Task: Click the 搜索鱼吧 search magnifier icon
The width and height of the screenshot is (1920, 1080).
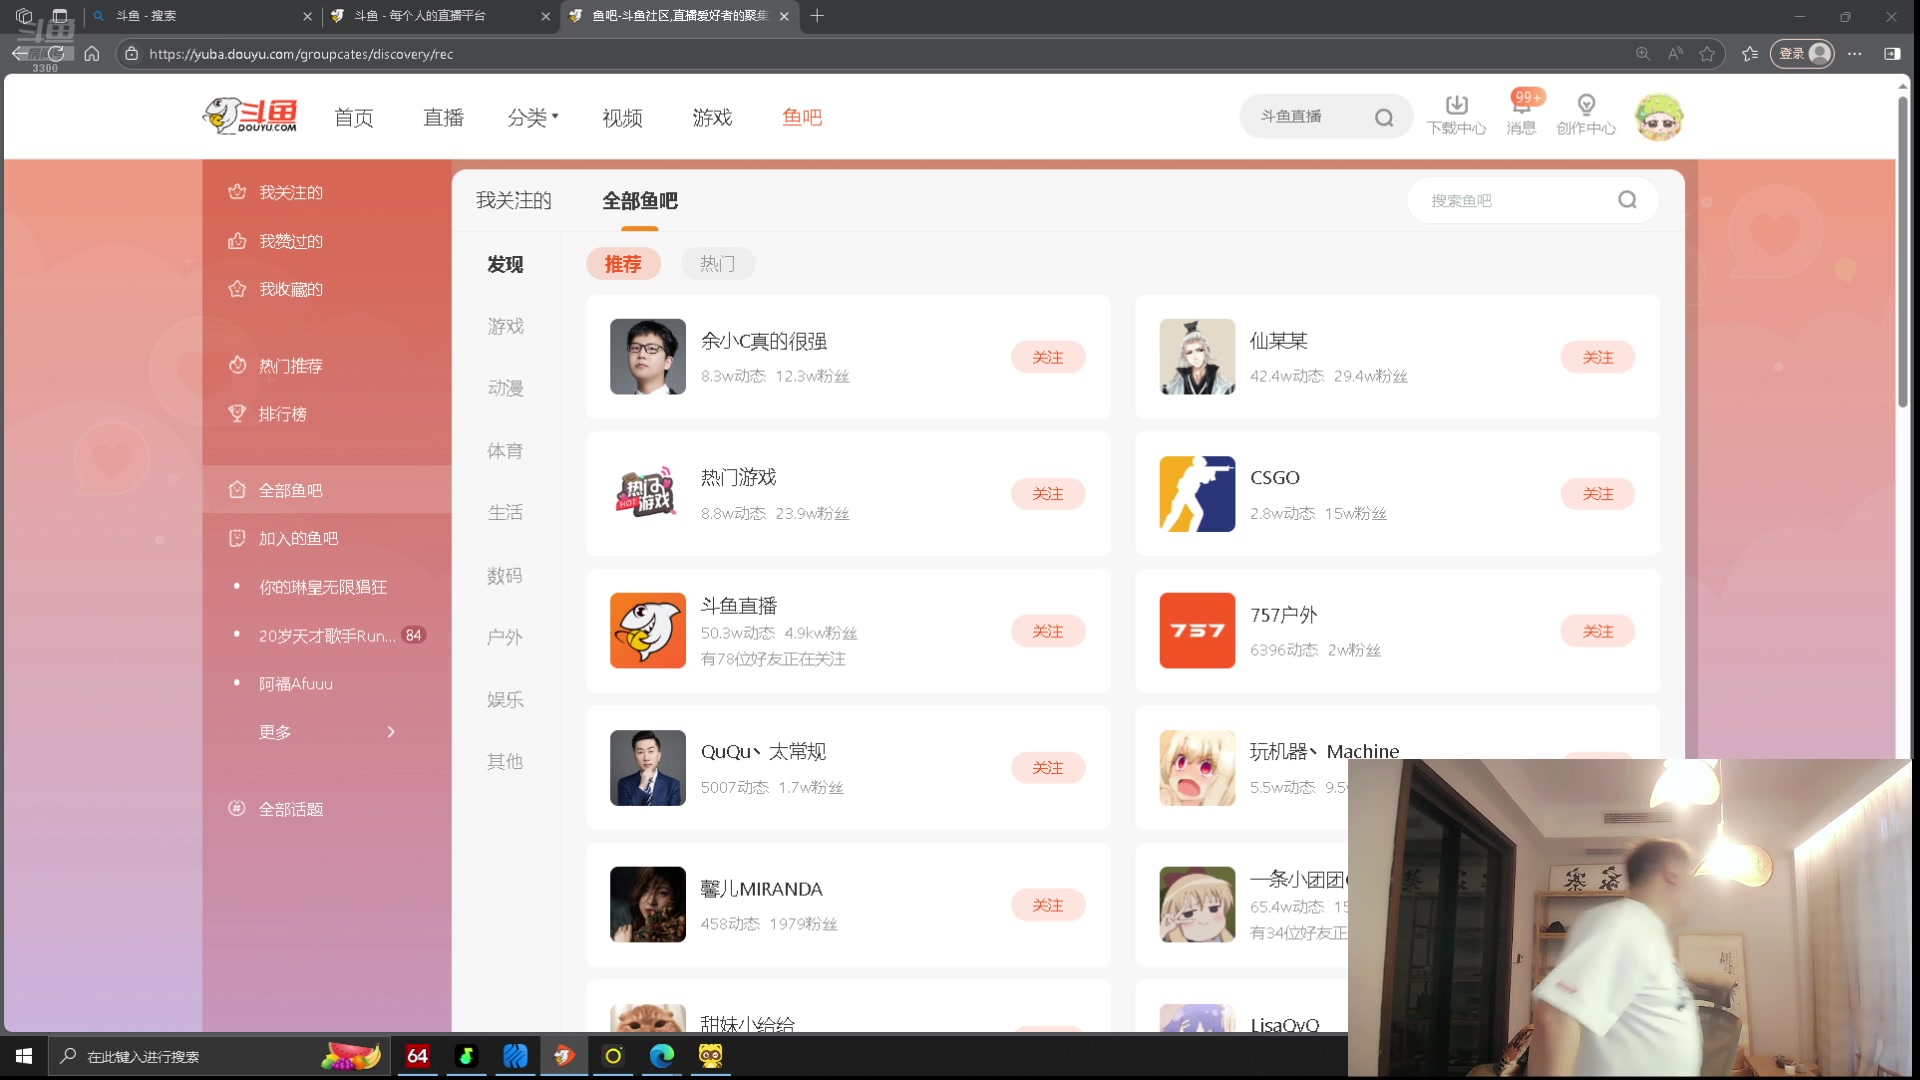Action: [1627, 200]
